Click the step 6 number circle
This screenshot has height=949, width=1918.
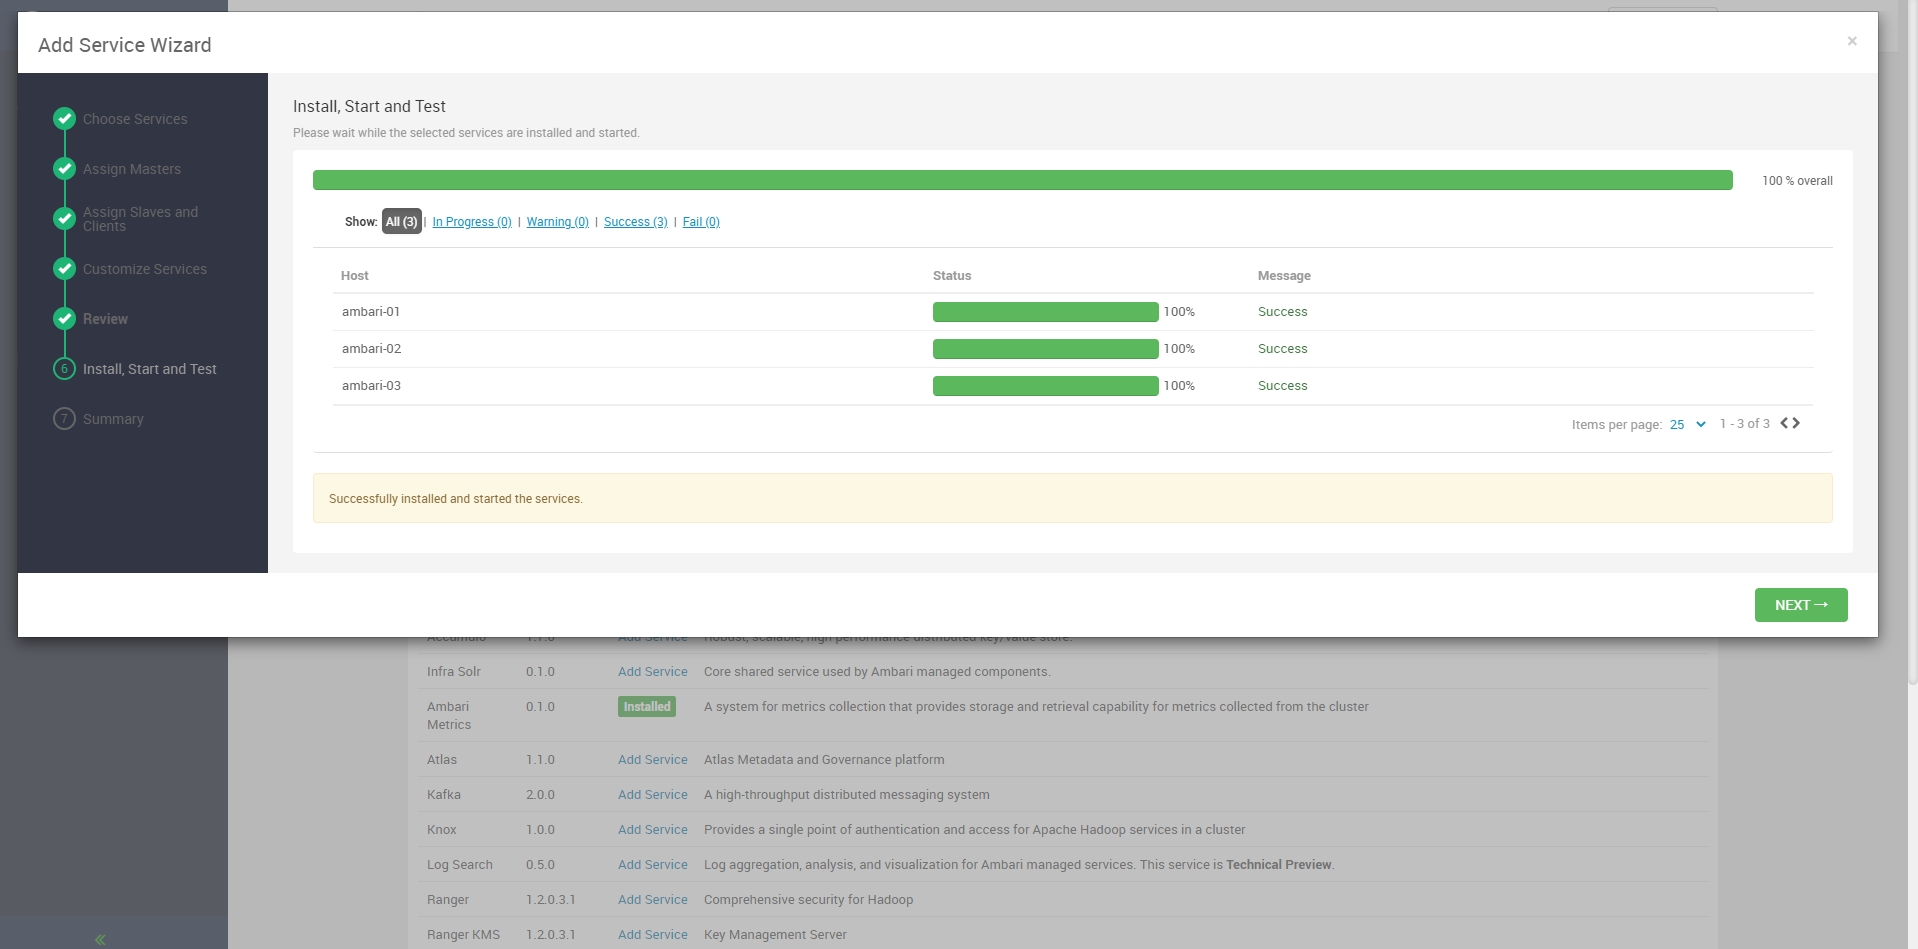click(x=64, y=369)
